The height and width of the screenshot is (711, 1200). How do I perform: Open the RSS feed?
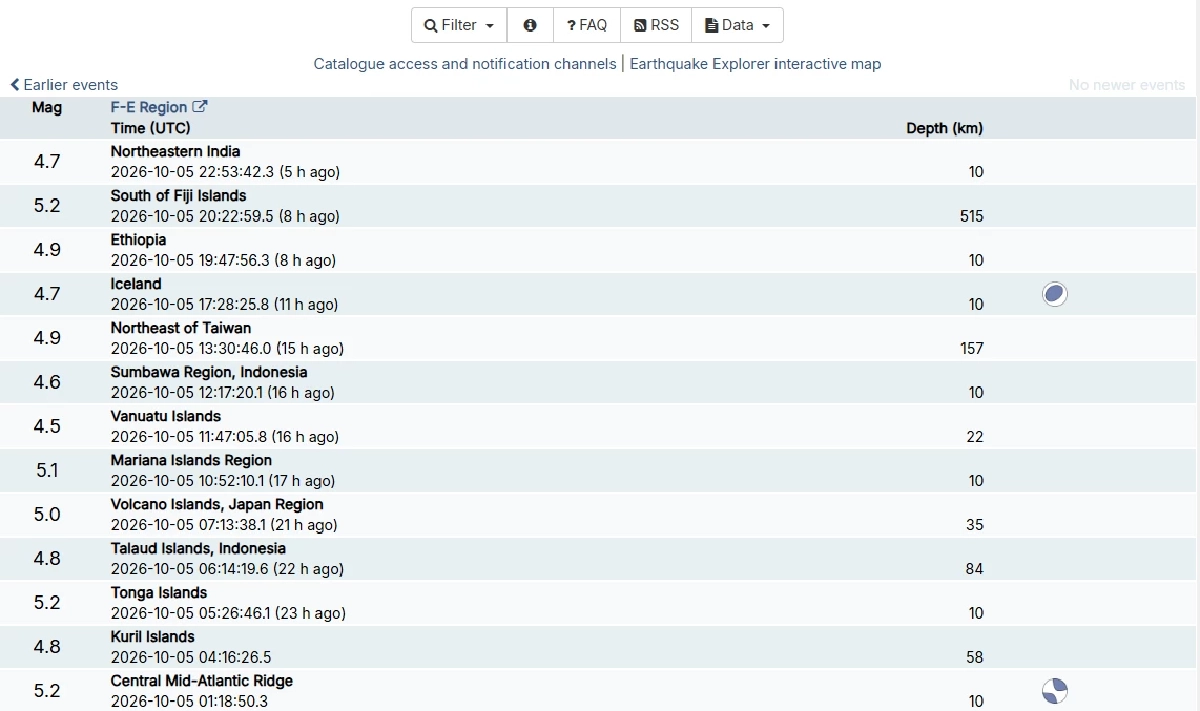(656, 25)
